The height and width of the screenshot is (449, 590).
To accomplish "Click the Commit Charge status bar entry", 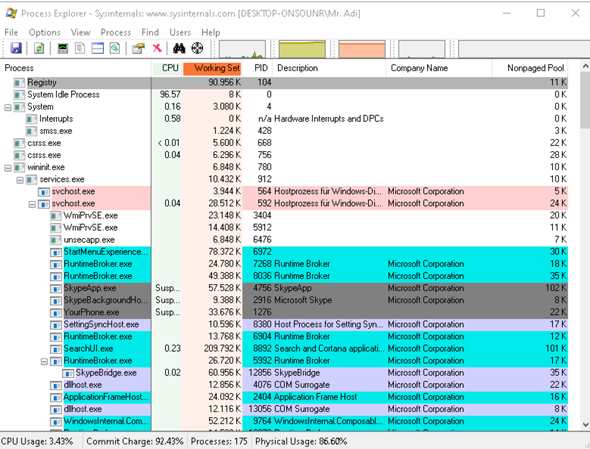I will 135,441.
